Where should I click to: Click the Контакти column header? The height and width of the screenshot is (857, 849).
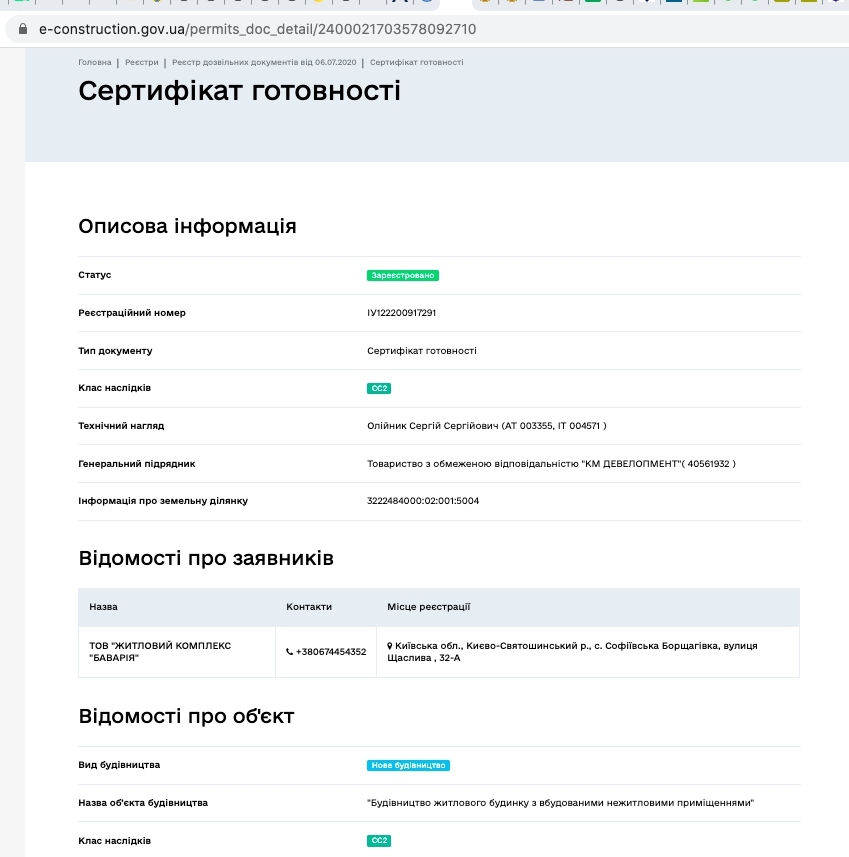[x=309, y=607]
